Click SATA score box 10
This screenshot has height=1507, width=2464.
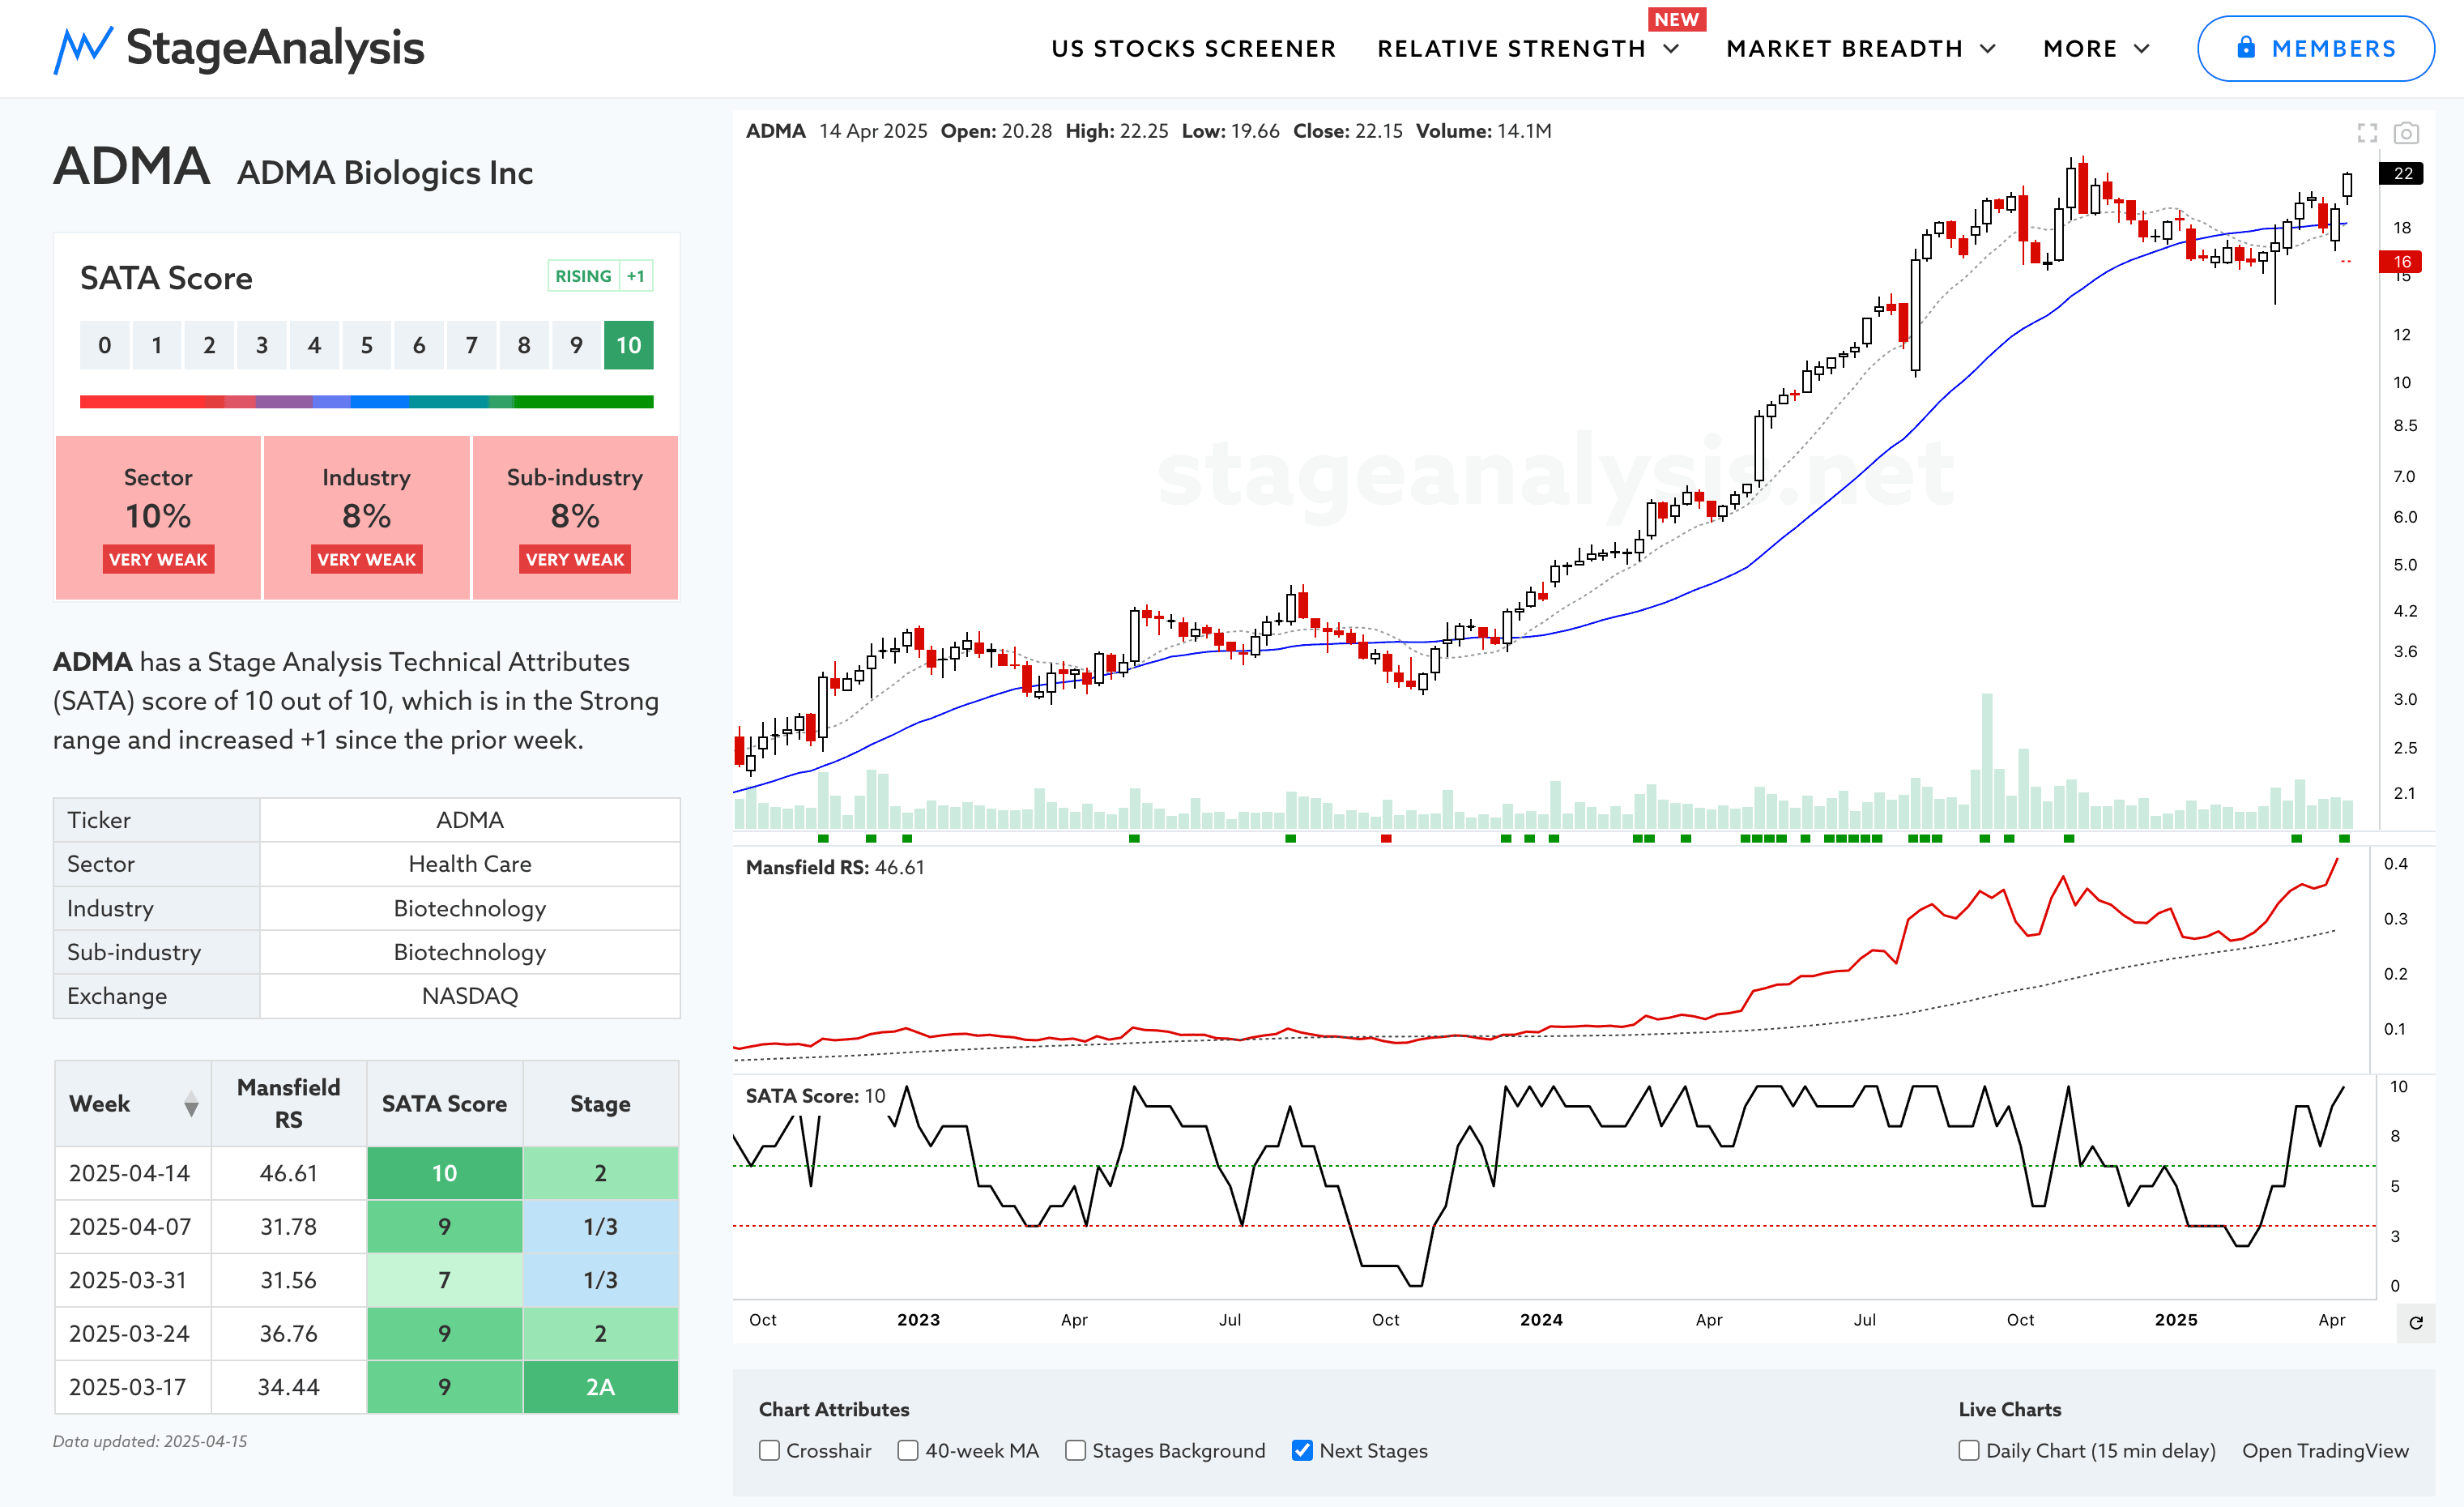tap(628, 345)
